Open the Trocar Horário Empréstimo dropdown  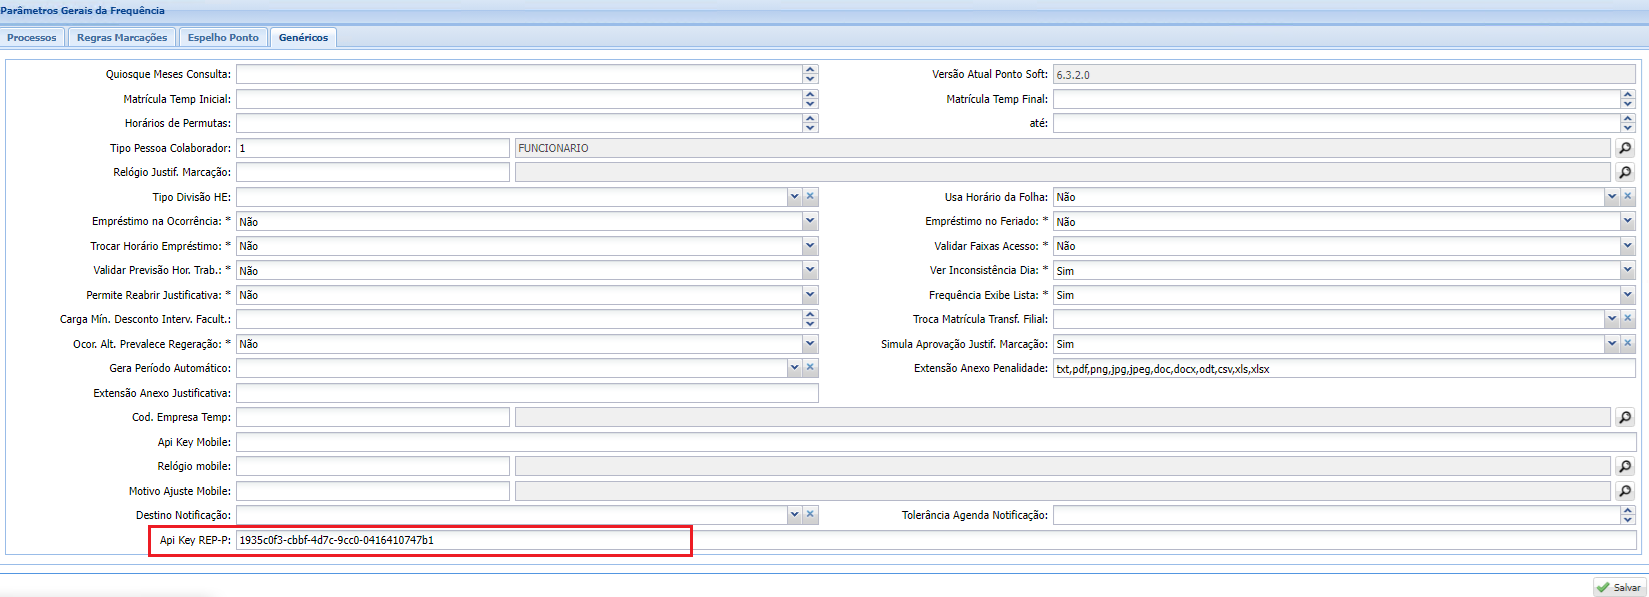(x=810, y=246)
